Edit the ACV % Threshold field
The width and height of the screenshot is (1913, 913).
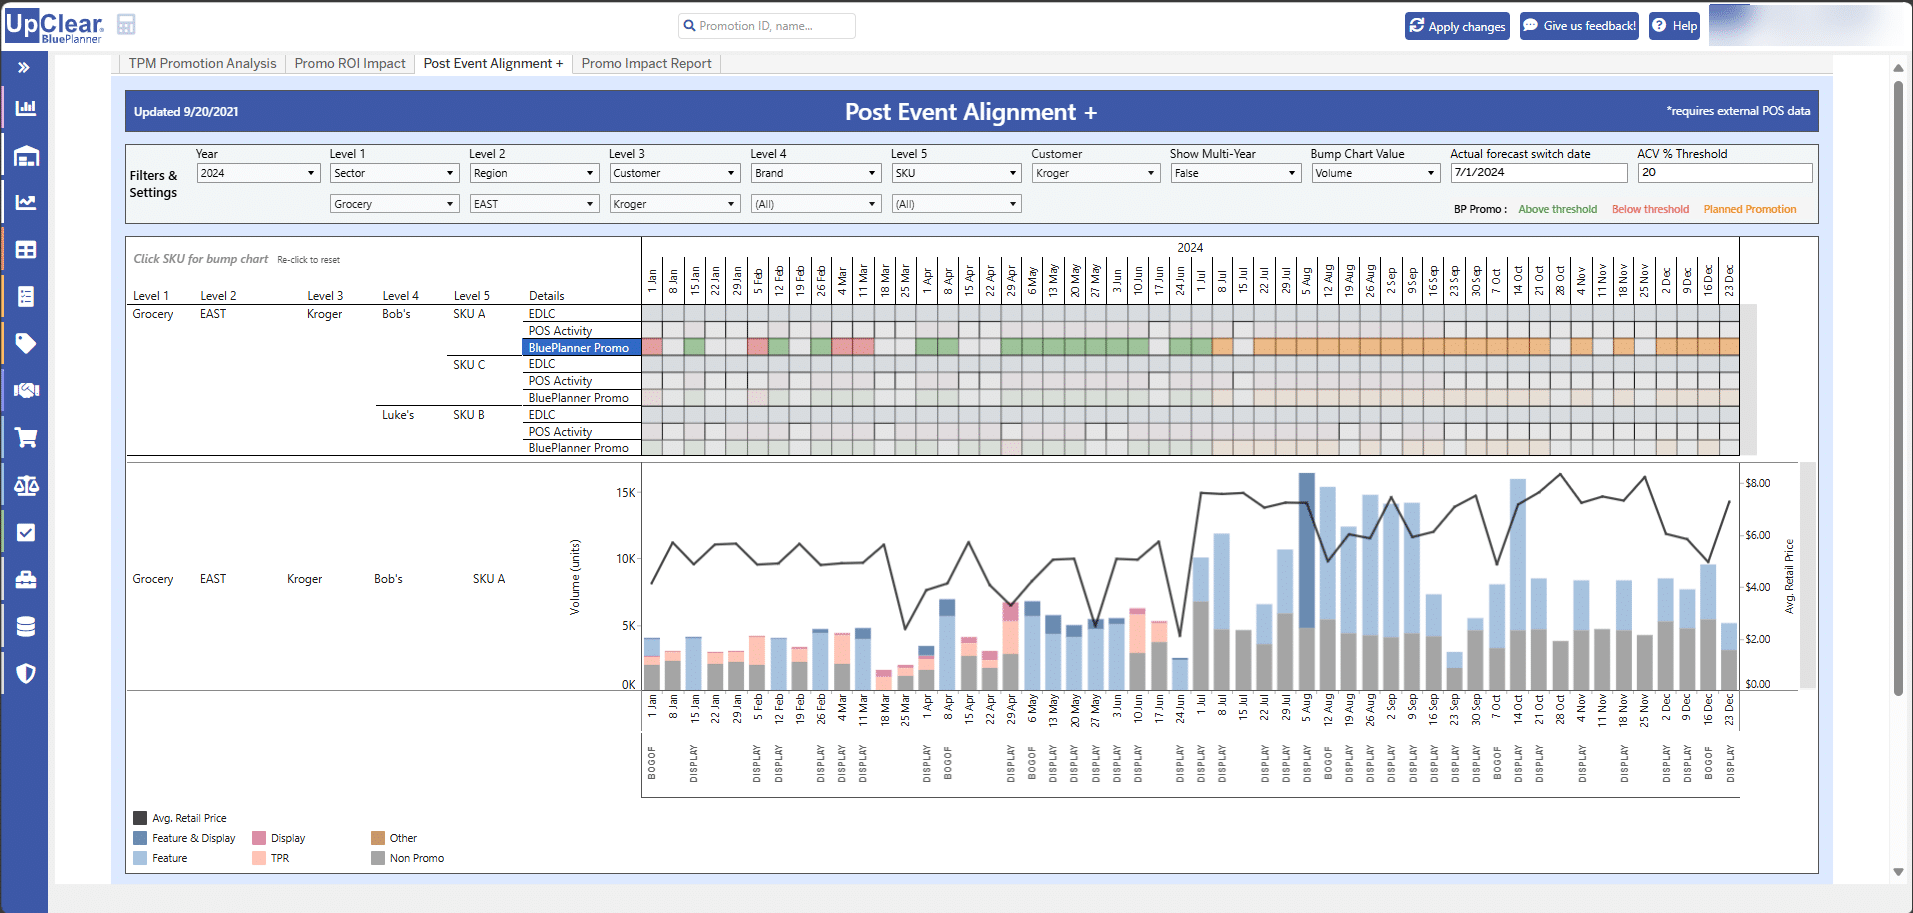1724,172
